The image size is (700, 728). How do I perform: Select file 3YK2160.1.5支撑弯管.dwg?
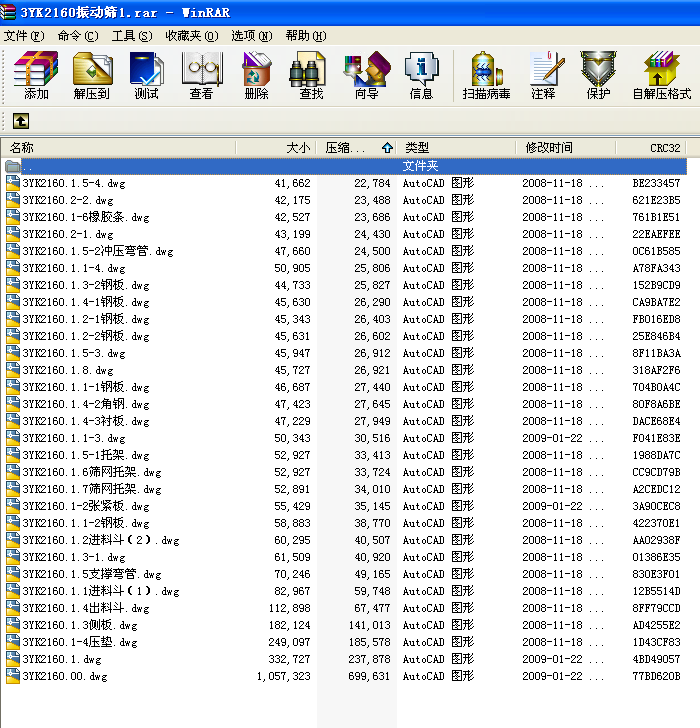92,574
